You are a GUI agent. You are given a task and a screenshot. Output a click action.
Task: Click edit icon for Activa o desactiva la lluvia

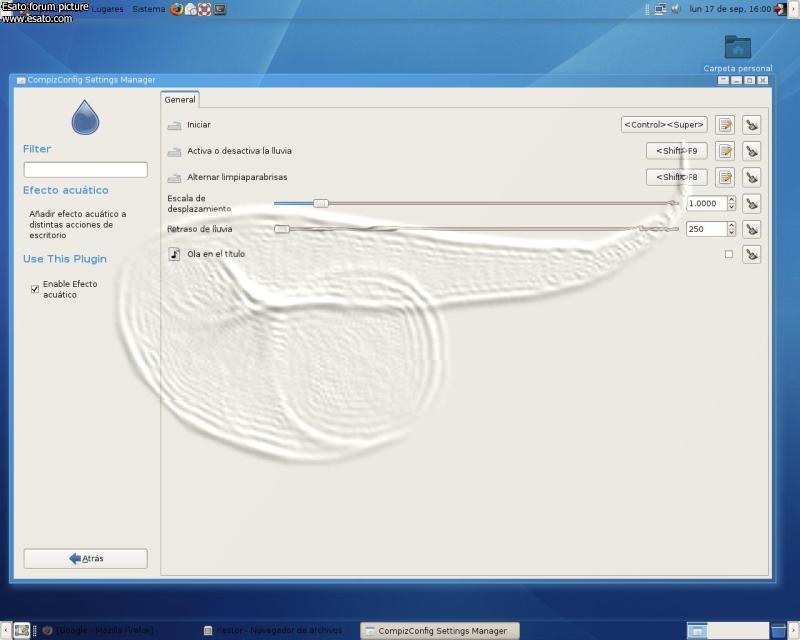tap(725, 151)
